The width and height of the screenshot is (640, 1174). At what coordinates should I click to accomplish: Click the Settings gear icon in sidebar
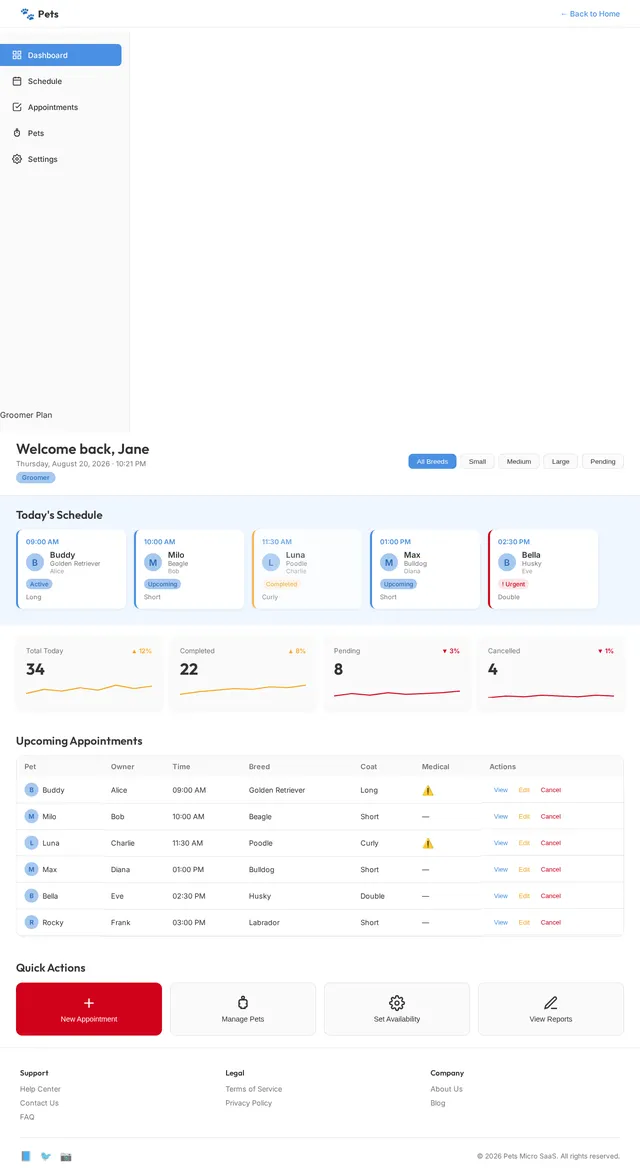tap(17, 159)
